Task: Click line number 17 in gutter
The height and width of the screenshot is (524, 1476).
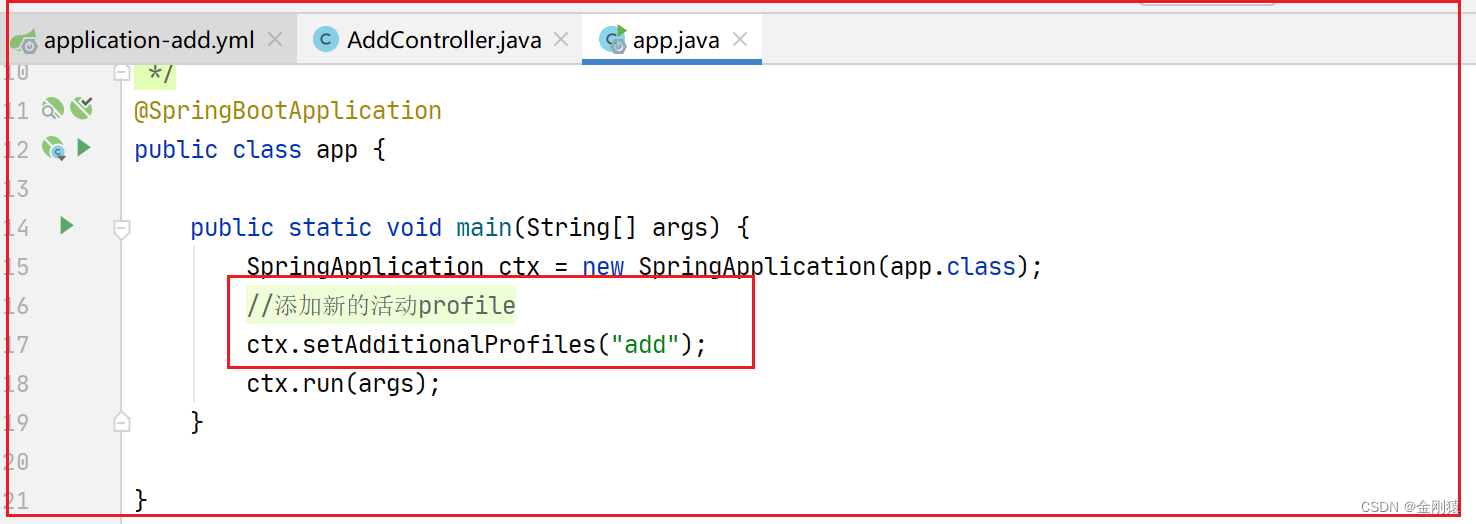Action: (x=17, y=344)
